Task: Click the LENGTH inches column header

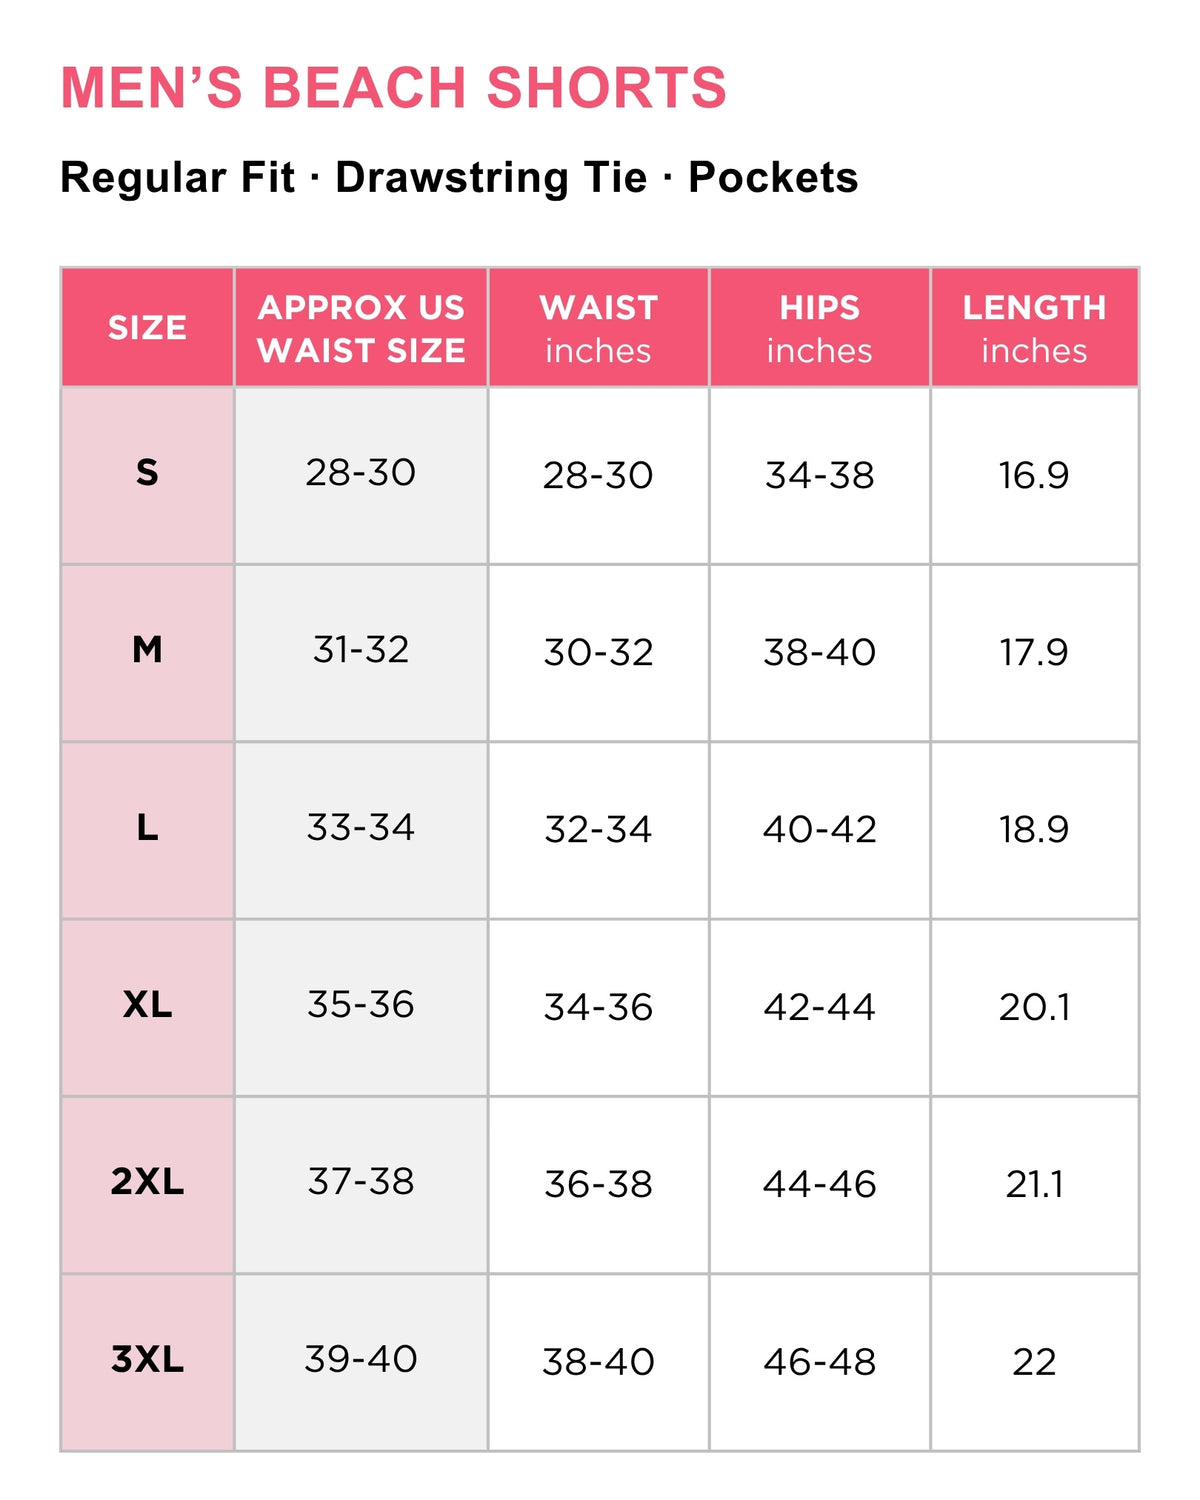Action: coord(1034,327)
